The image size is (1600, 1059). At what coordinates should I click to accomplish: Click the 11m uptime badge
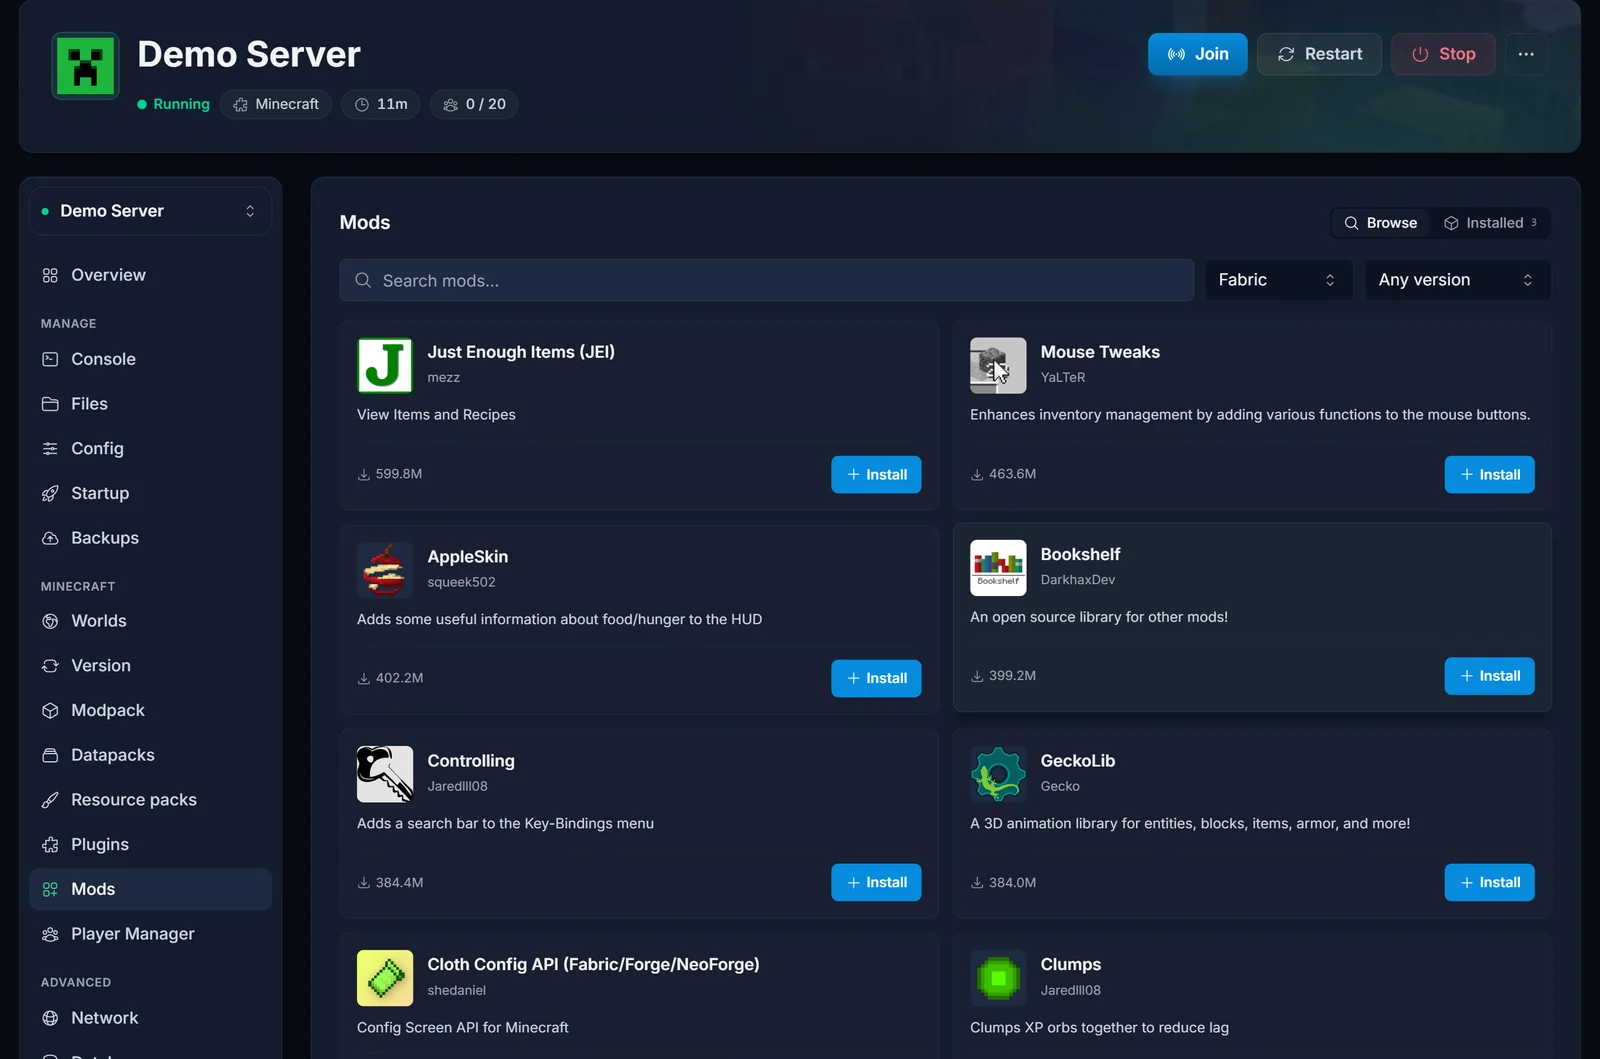pyautogui.click(x=381, y=104)
